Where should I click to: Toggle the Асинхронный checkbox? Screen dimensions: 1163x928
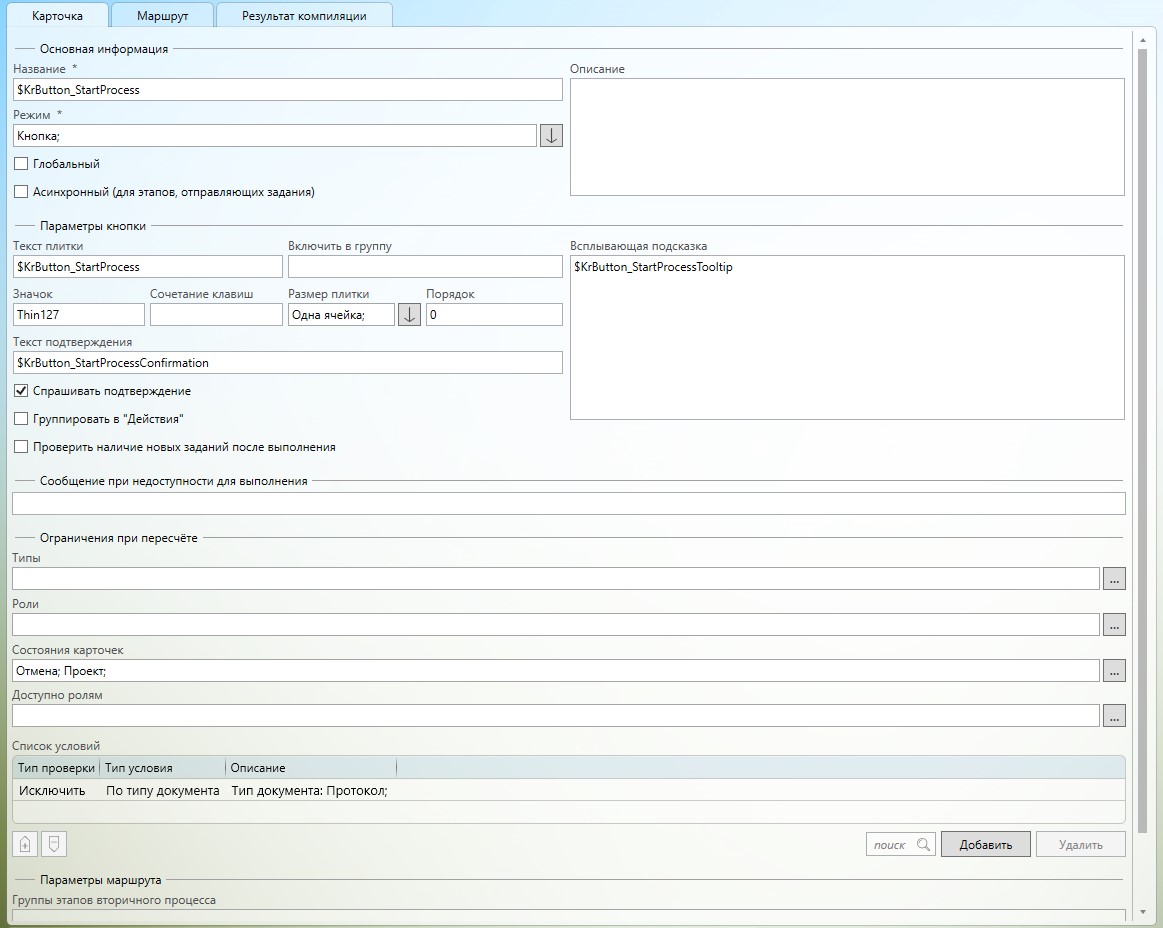[x=21, y=192]
